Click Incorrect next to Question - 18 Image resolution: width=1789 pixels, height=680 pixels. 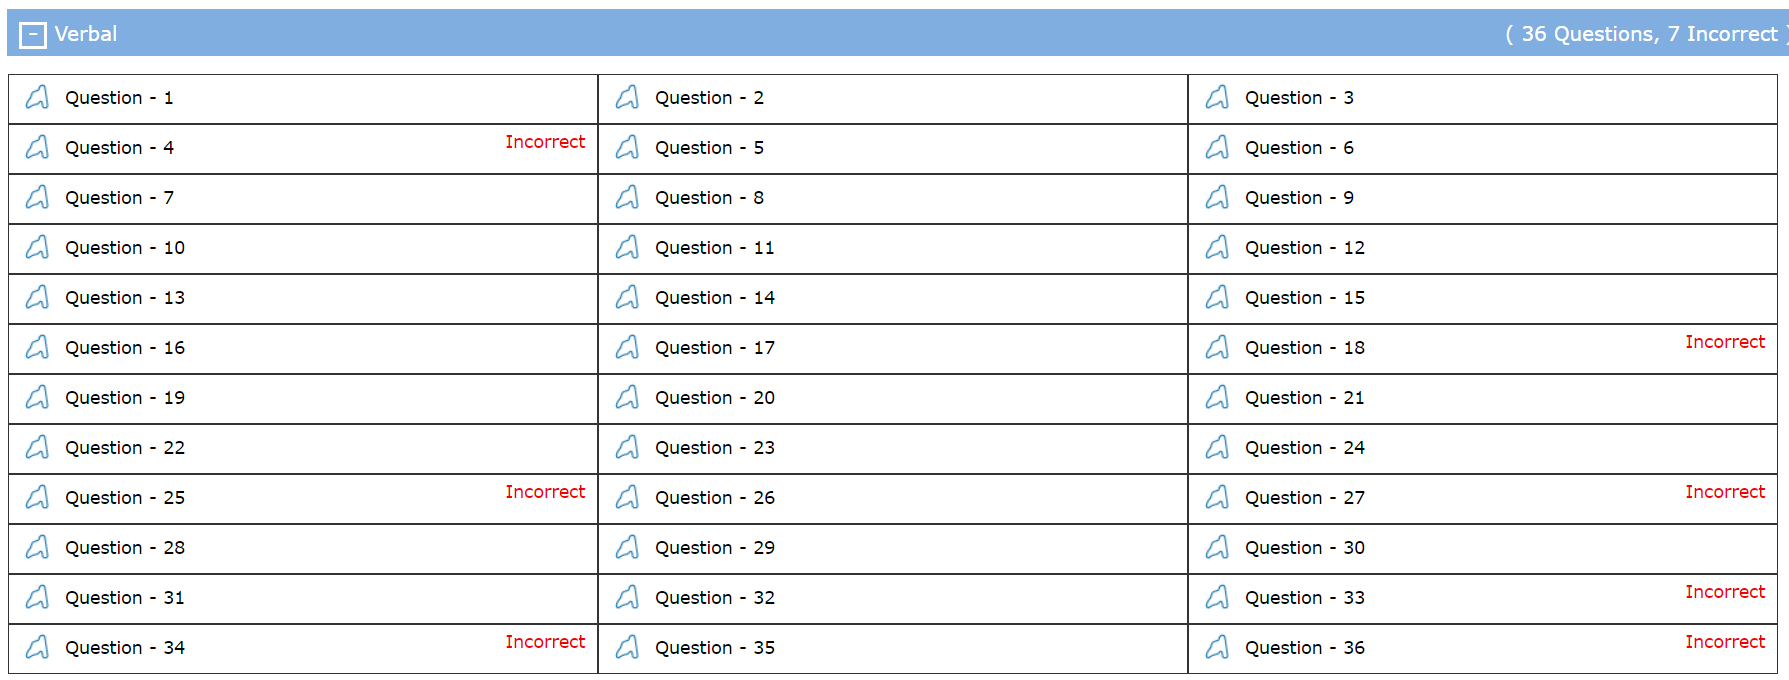1725,341
